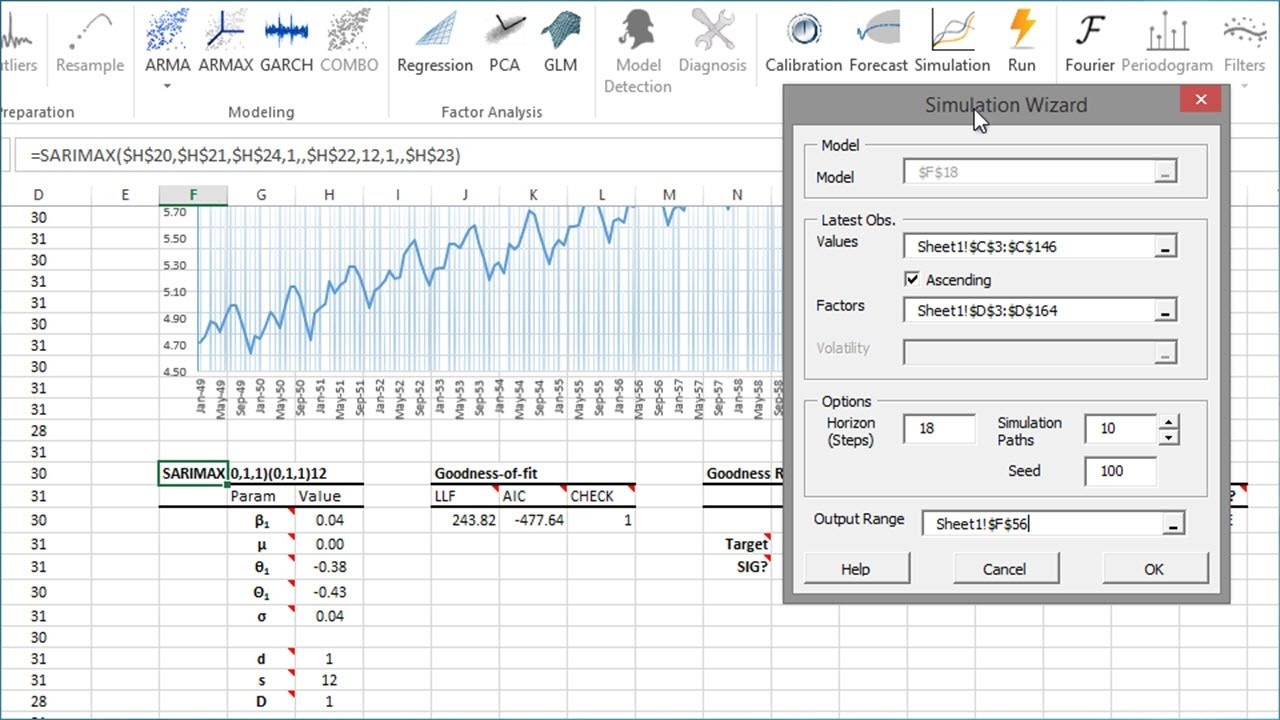Viewport: 1280px width, 720px height.
Task: Launch the ARMAX model wizard
Action: (225, 42)
